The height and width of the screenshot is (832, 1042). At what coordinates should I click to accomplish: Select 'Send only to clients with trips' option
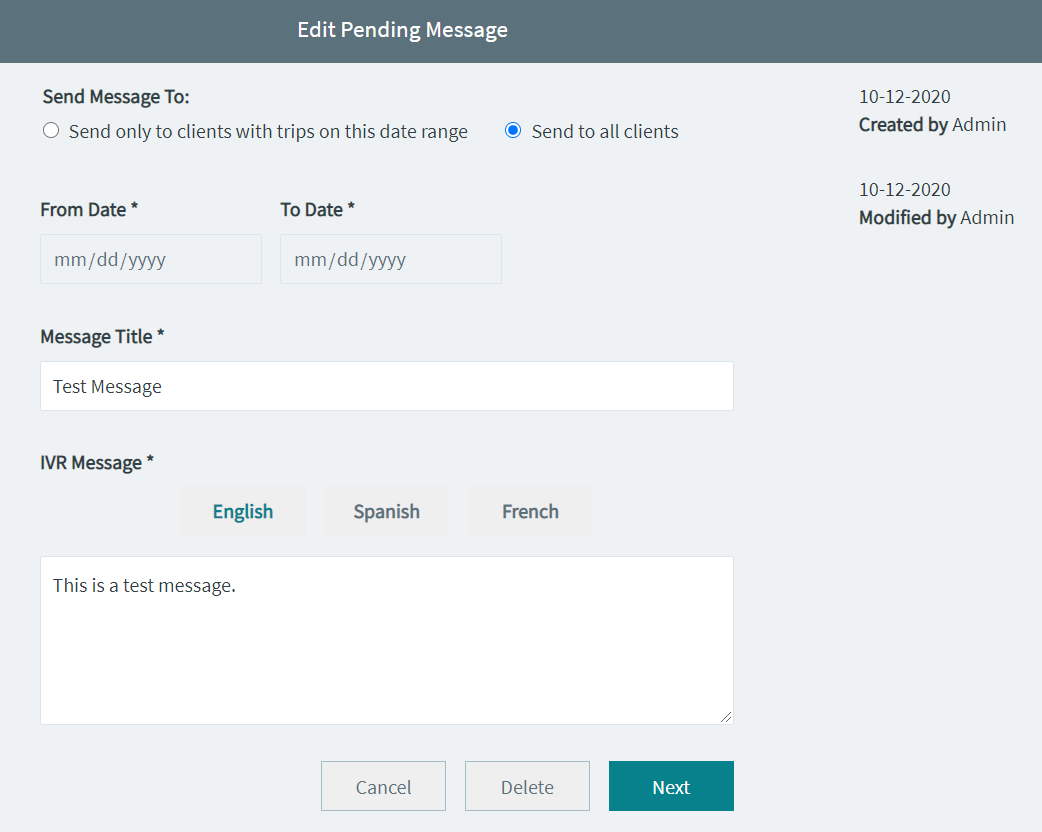point(50,130)
